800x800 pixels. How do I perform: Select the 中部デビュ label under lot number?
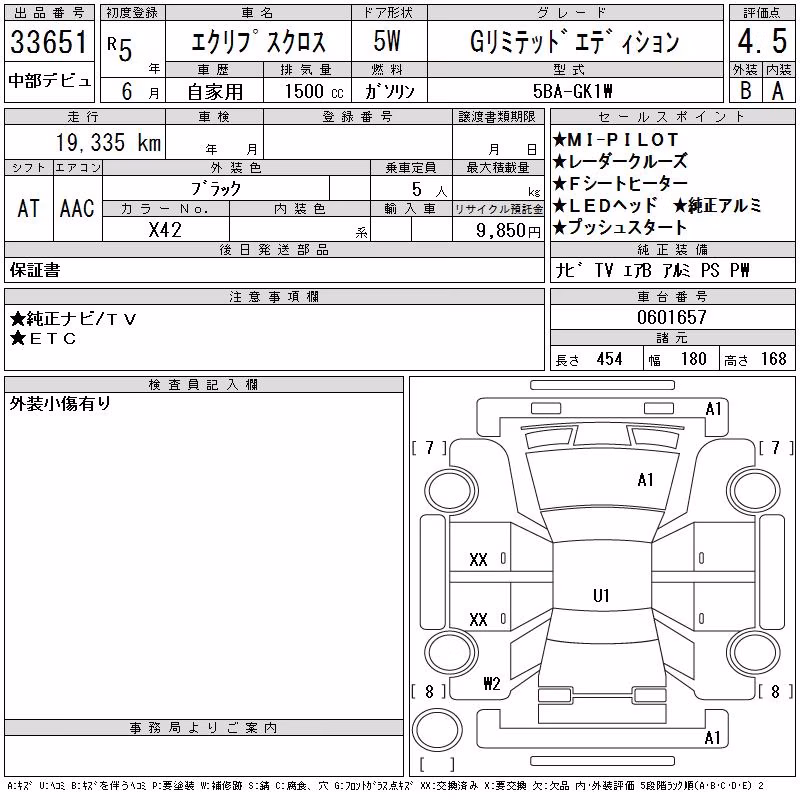tap(49, 81)
